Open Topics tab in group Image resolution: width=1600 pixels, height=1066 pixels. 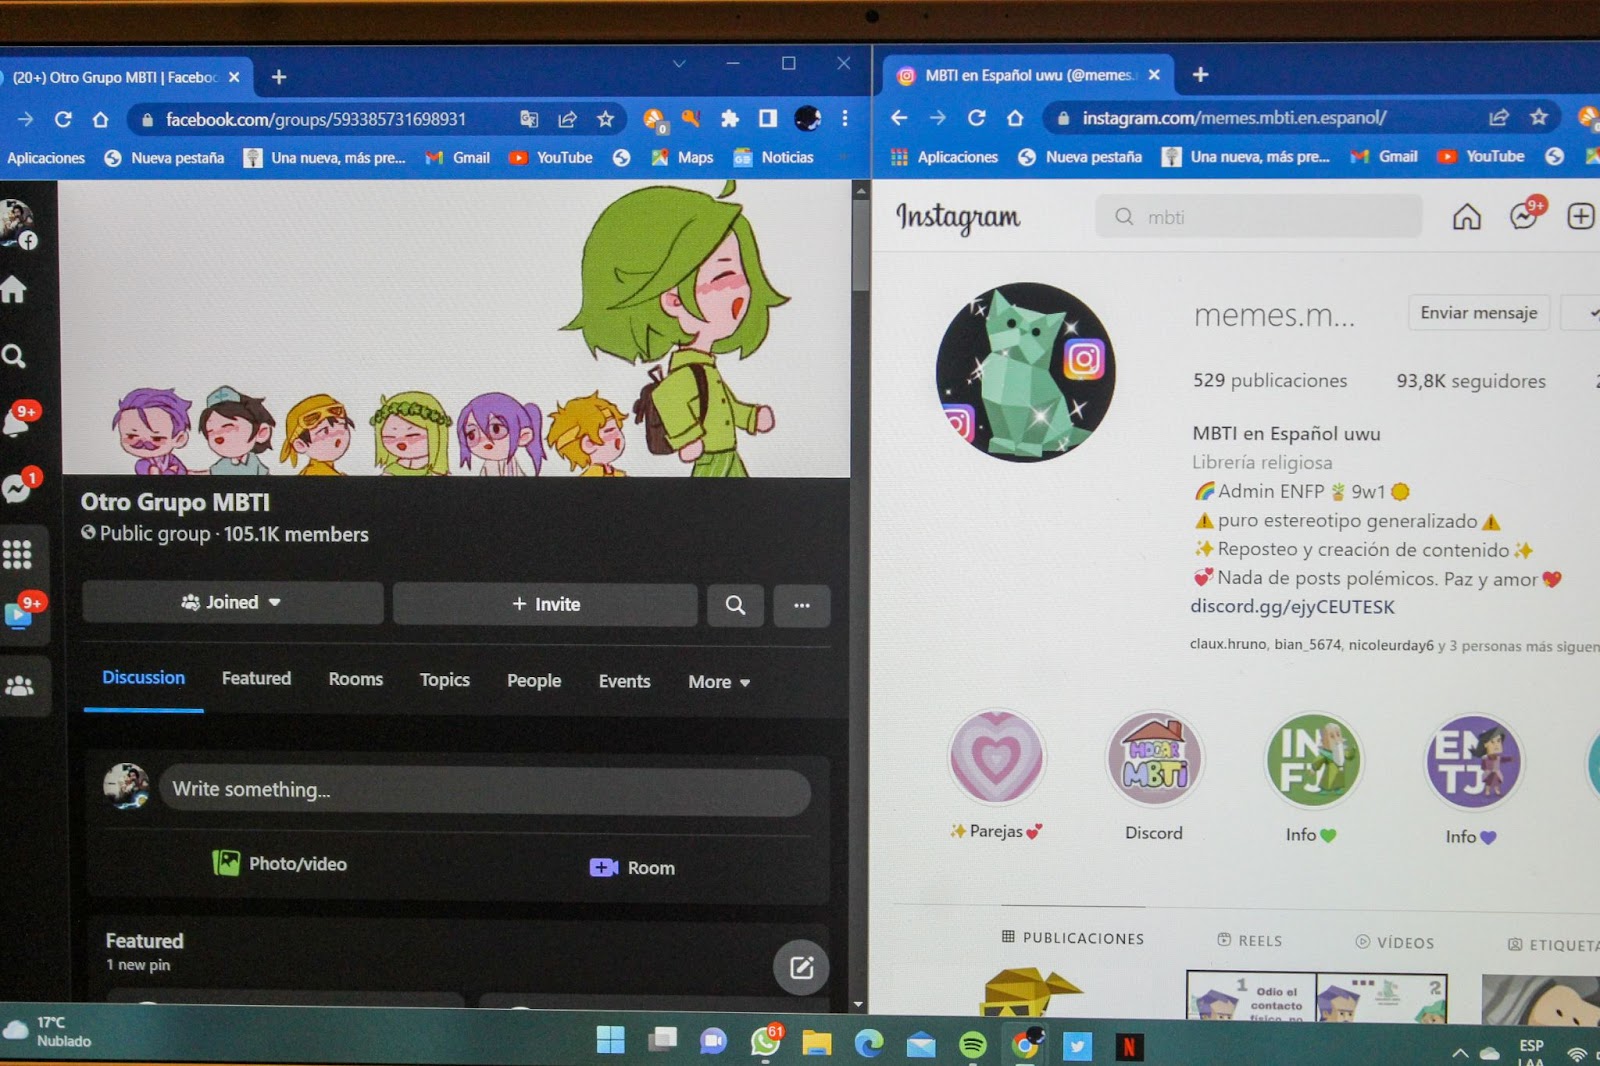[x=445, y=680]
